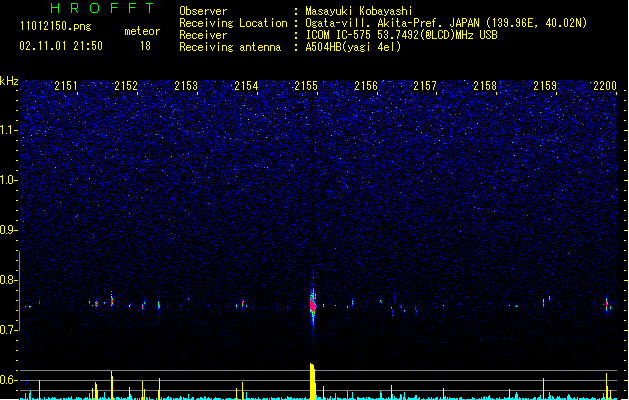Click the 2200 time marker
Screen dimensions: 629x400
point(605,86)
